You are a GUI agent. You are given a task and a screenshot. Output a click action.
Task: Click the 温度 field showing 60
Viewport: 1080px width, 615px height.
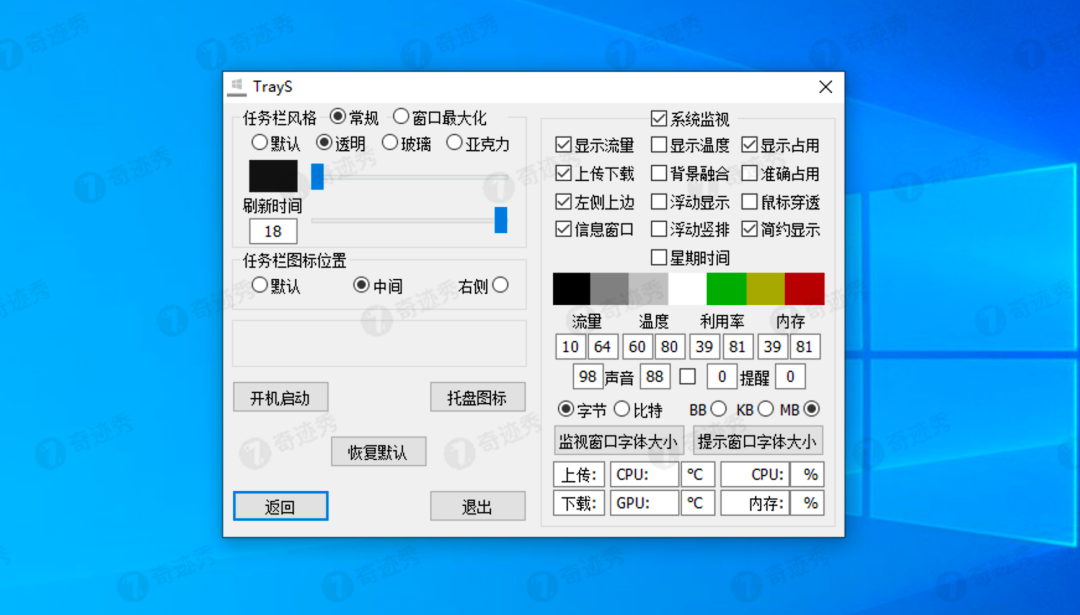click(637, 346)
